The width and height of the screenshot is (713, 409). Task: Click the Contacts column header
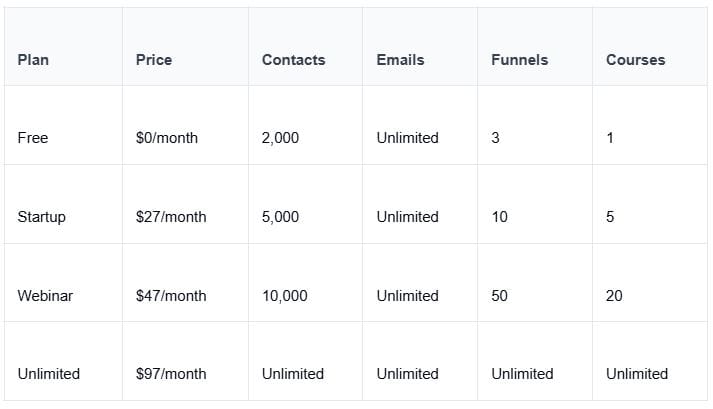click(x=293, y=60)
